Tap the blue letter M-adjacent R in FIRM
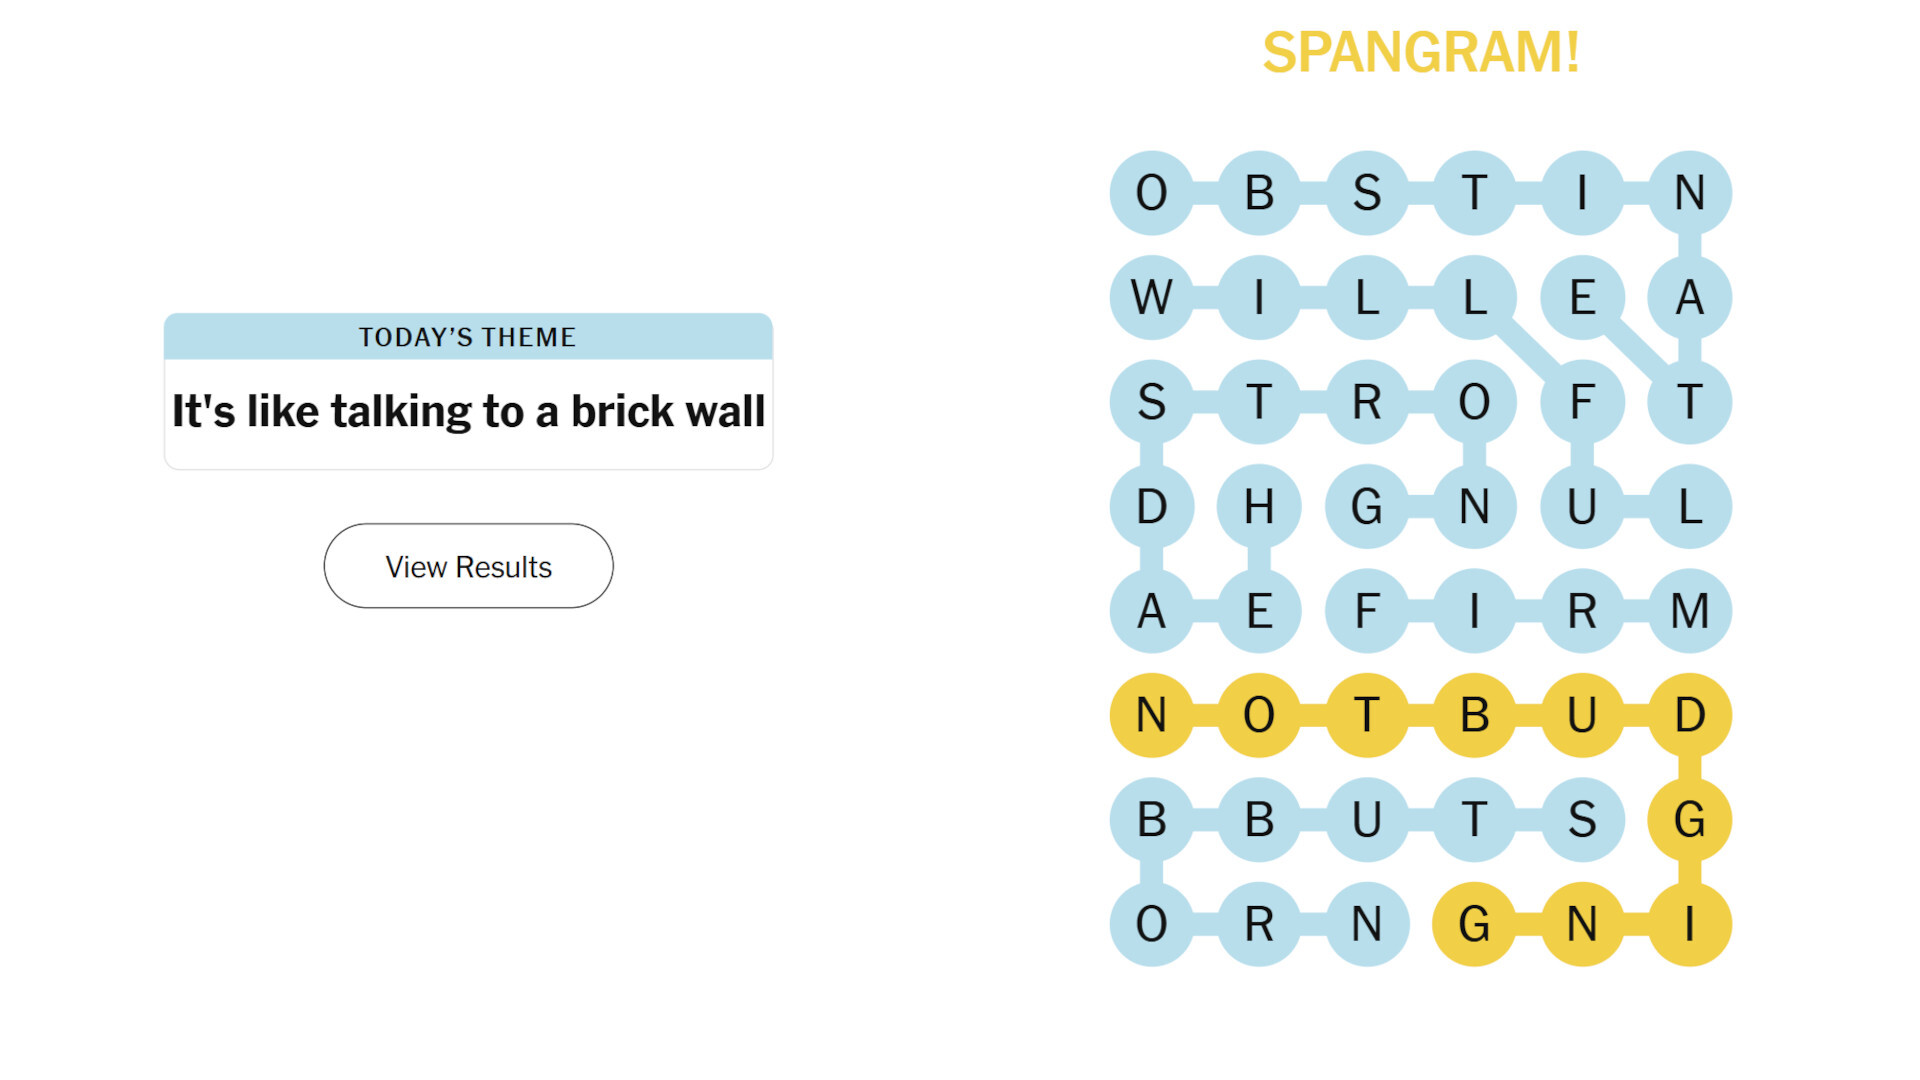1920x1080 pixels. click(x=1582, y=611)
